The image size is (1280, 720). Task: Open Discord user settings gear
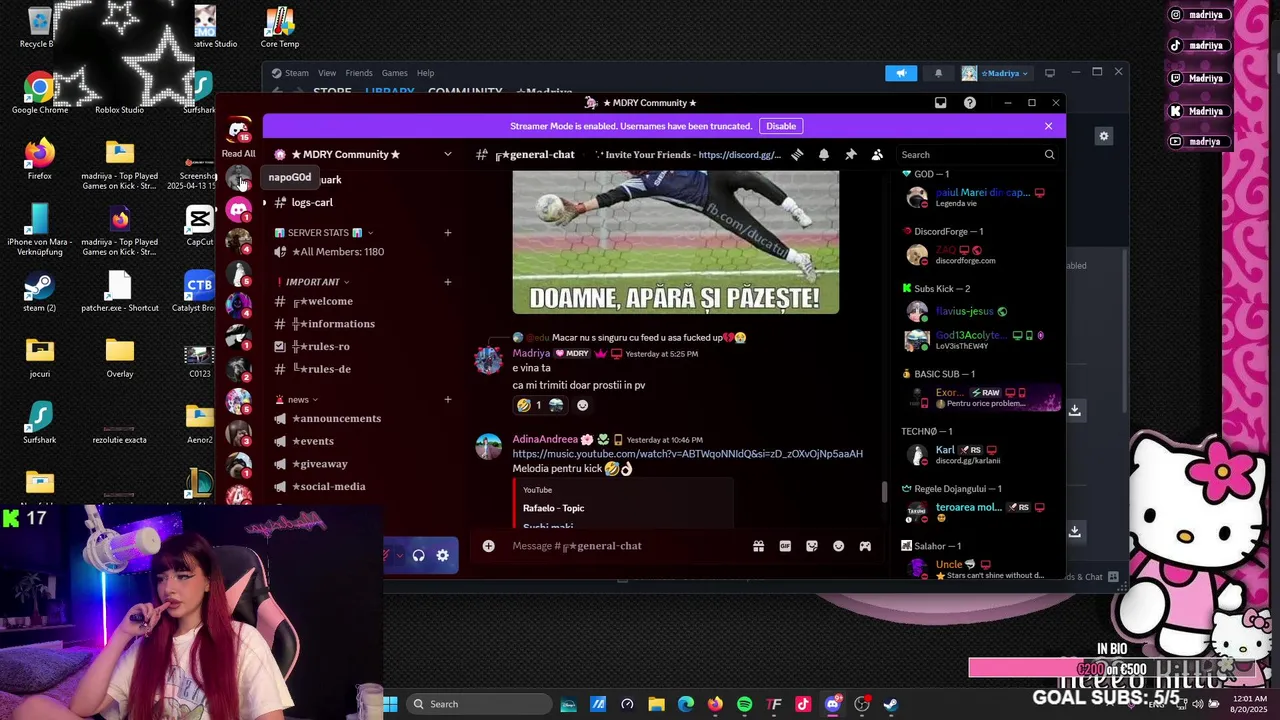443,555
